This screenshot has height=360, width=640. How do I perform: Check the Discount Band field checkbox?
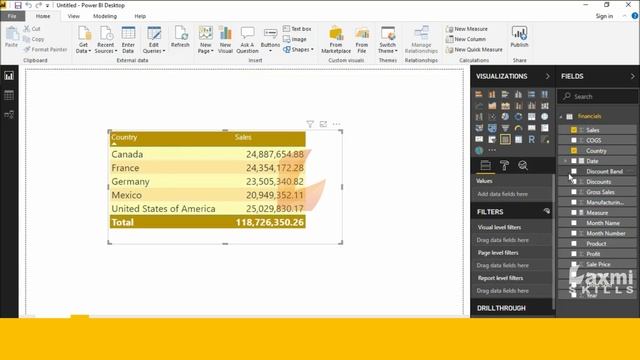[574, 171]
